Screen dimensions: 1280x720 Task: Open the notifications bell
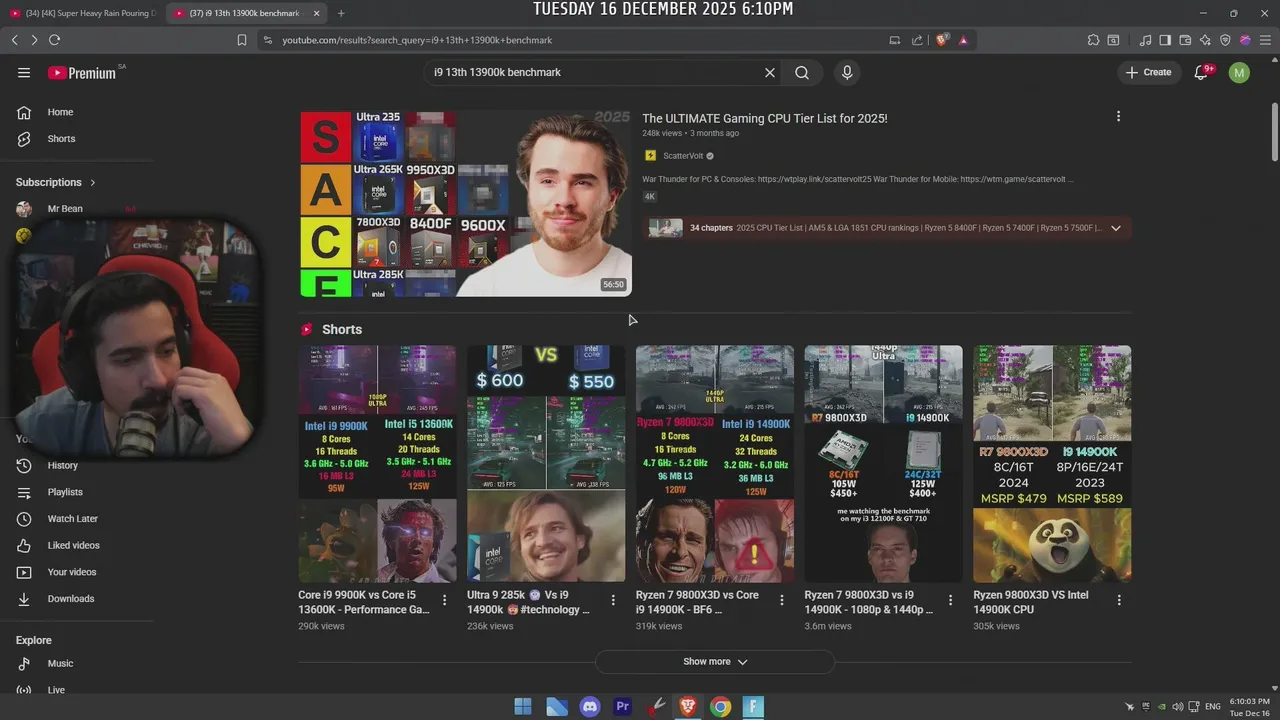(x=1201, y=72)
